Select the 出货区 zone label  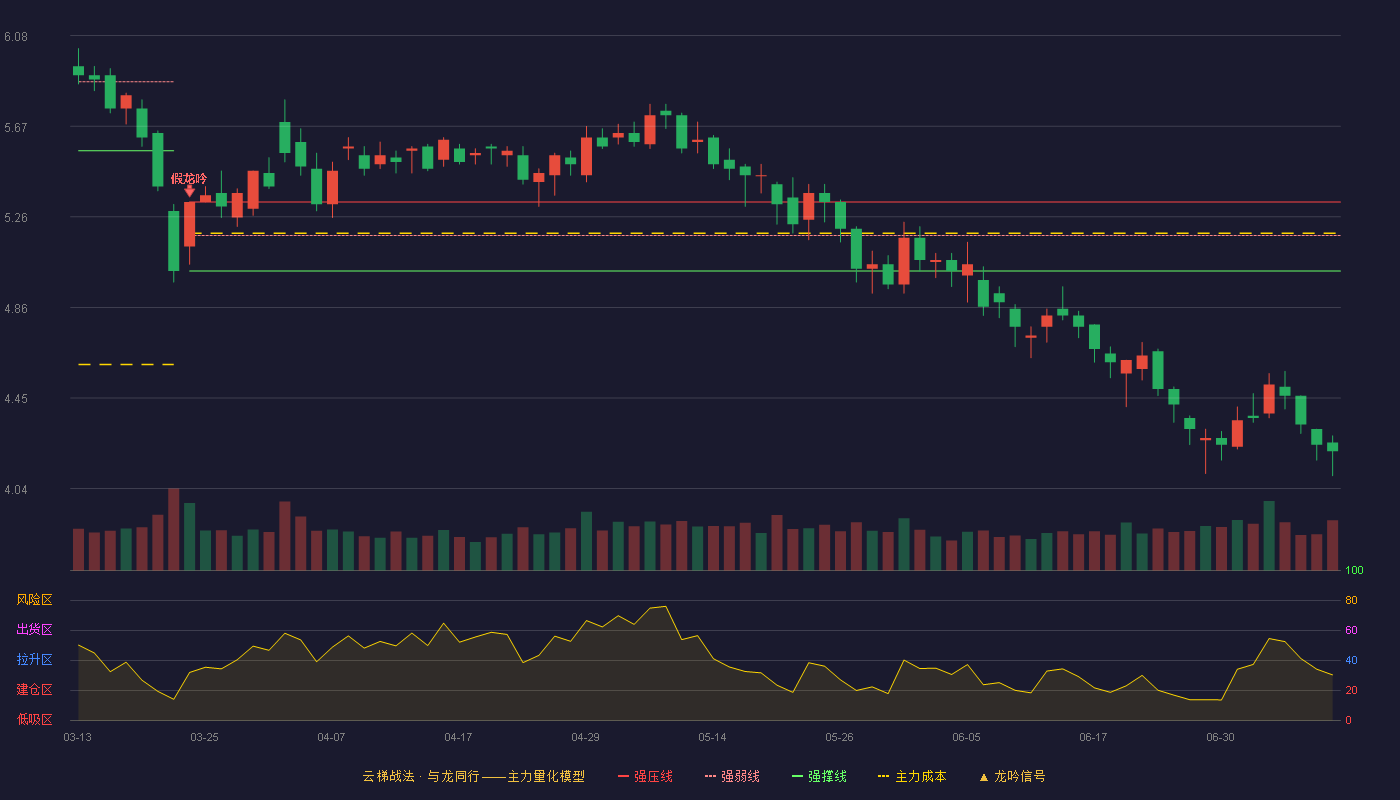tap(34, 630)
